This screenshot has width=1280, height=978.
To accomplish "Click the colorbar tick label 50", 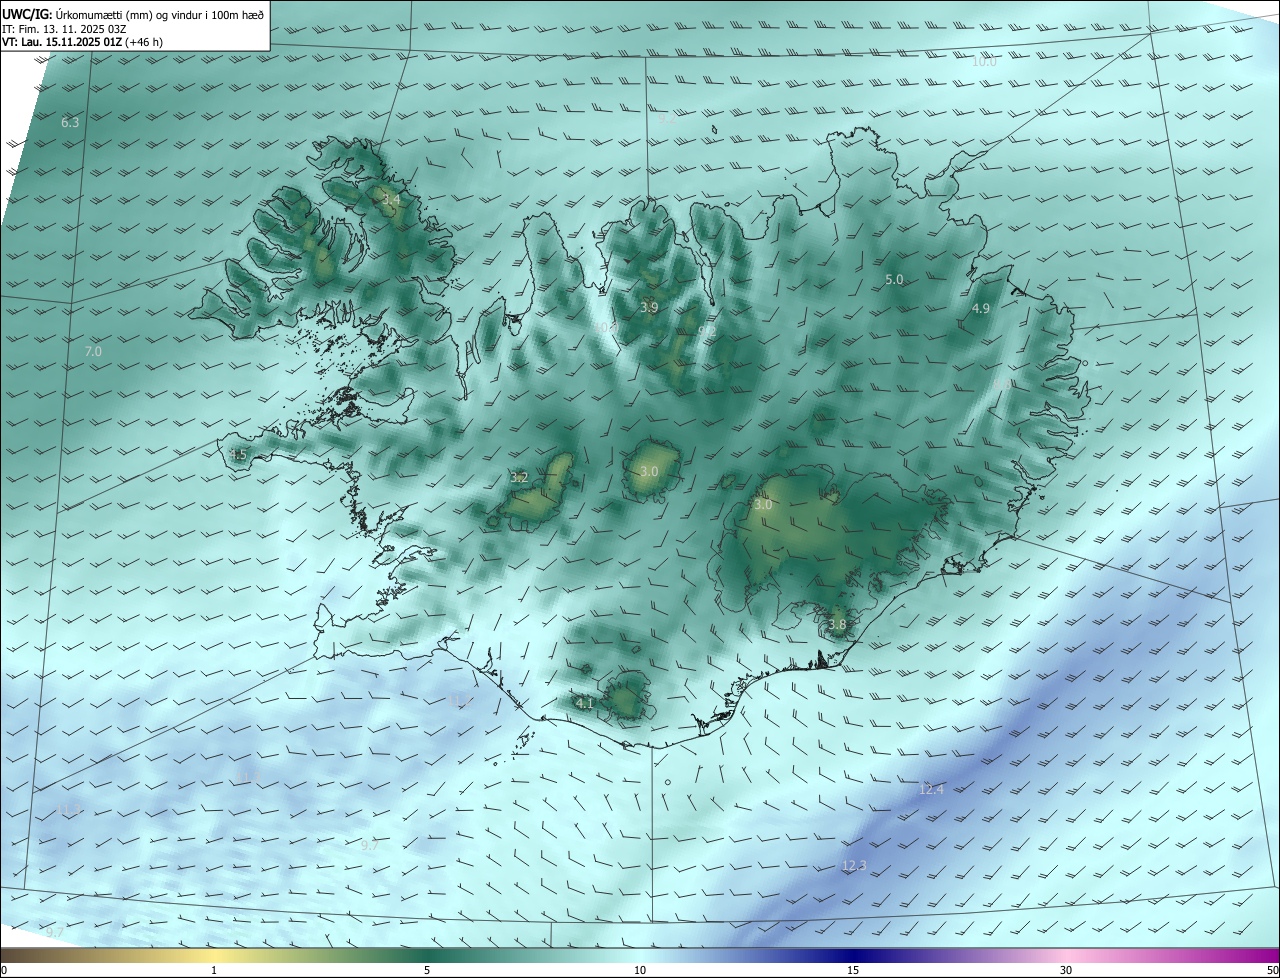I will (x=1272, y=970).
